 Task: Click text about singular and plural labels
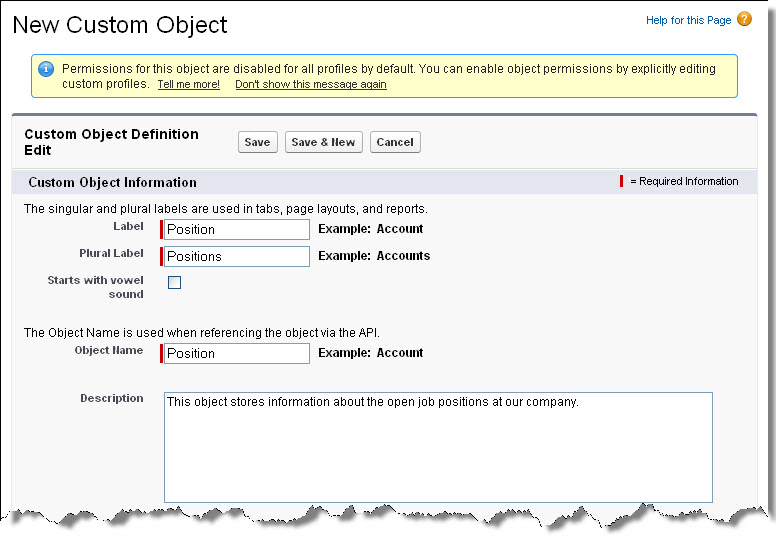click(x=226, y=209)
